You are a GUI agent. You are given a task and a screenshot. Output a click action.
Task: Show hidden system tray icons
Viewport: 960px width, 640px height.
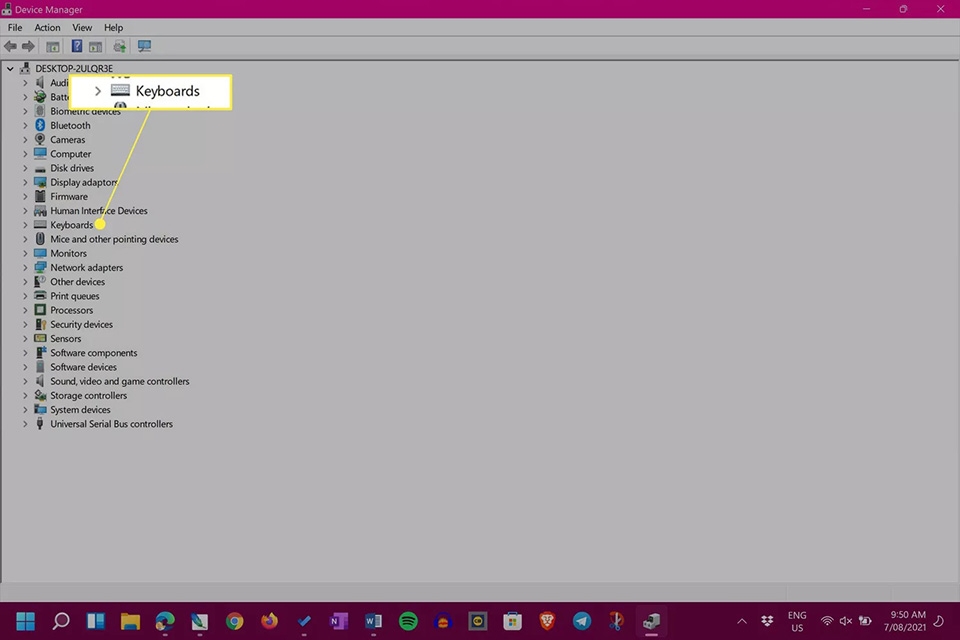tap(742, 622)
